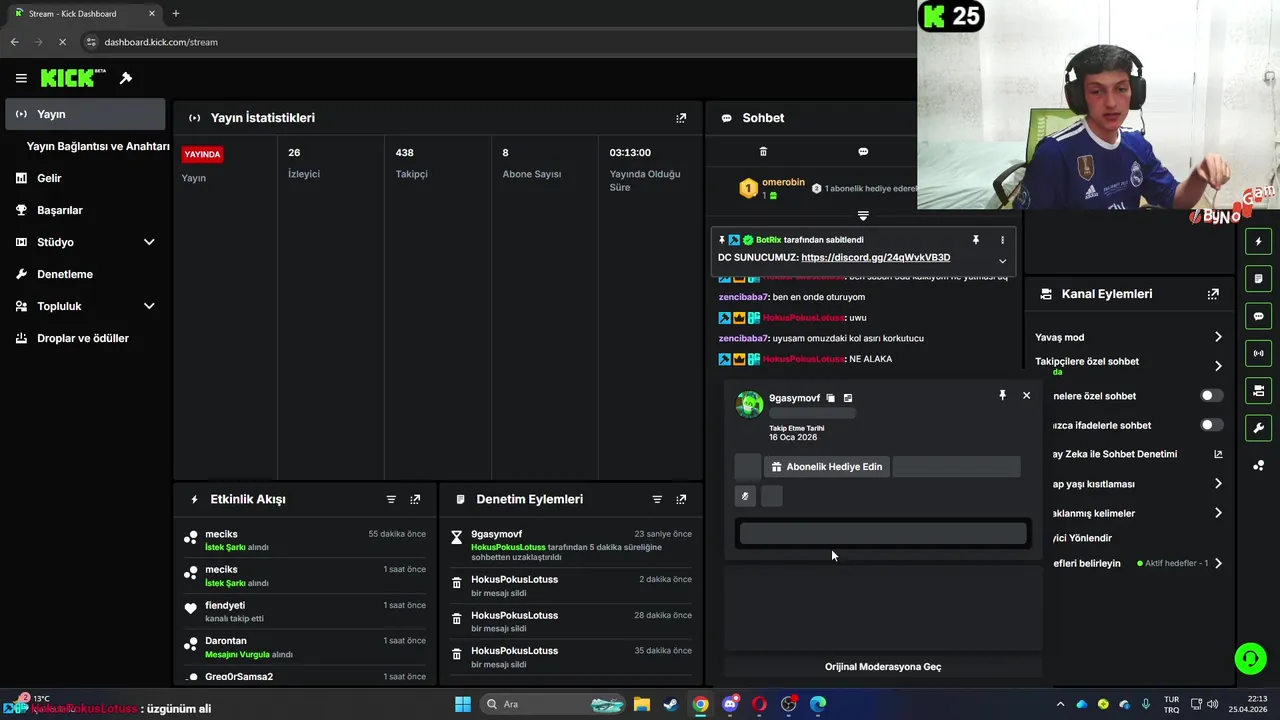Click the İzleyici Yönlendir option
Image resolution: width=1280 pixels, height=720 pixels.
coord(1082,538)
